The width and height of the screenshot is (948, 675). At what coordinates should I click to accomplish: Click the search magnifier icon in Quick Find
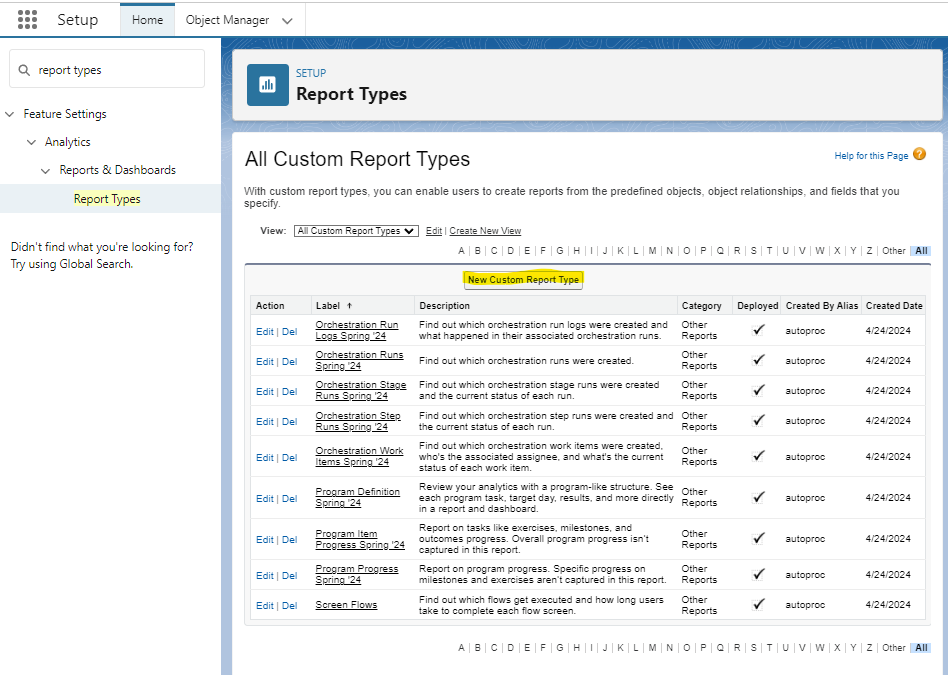point(24,70)
